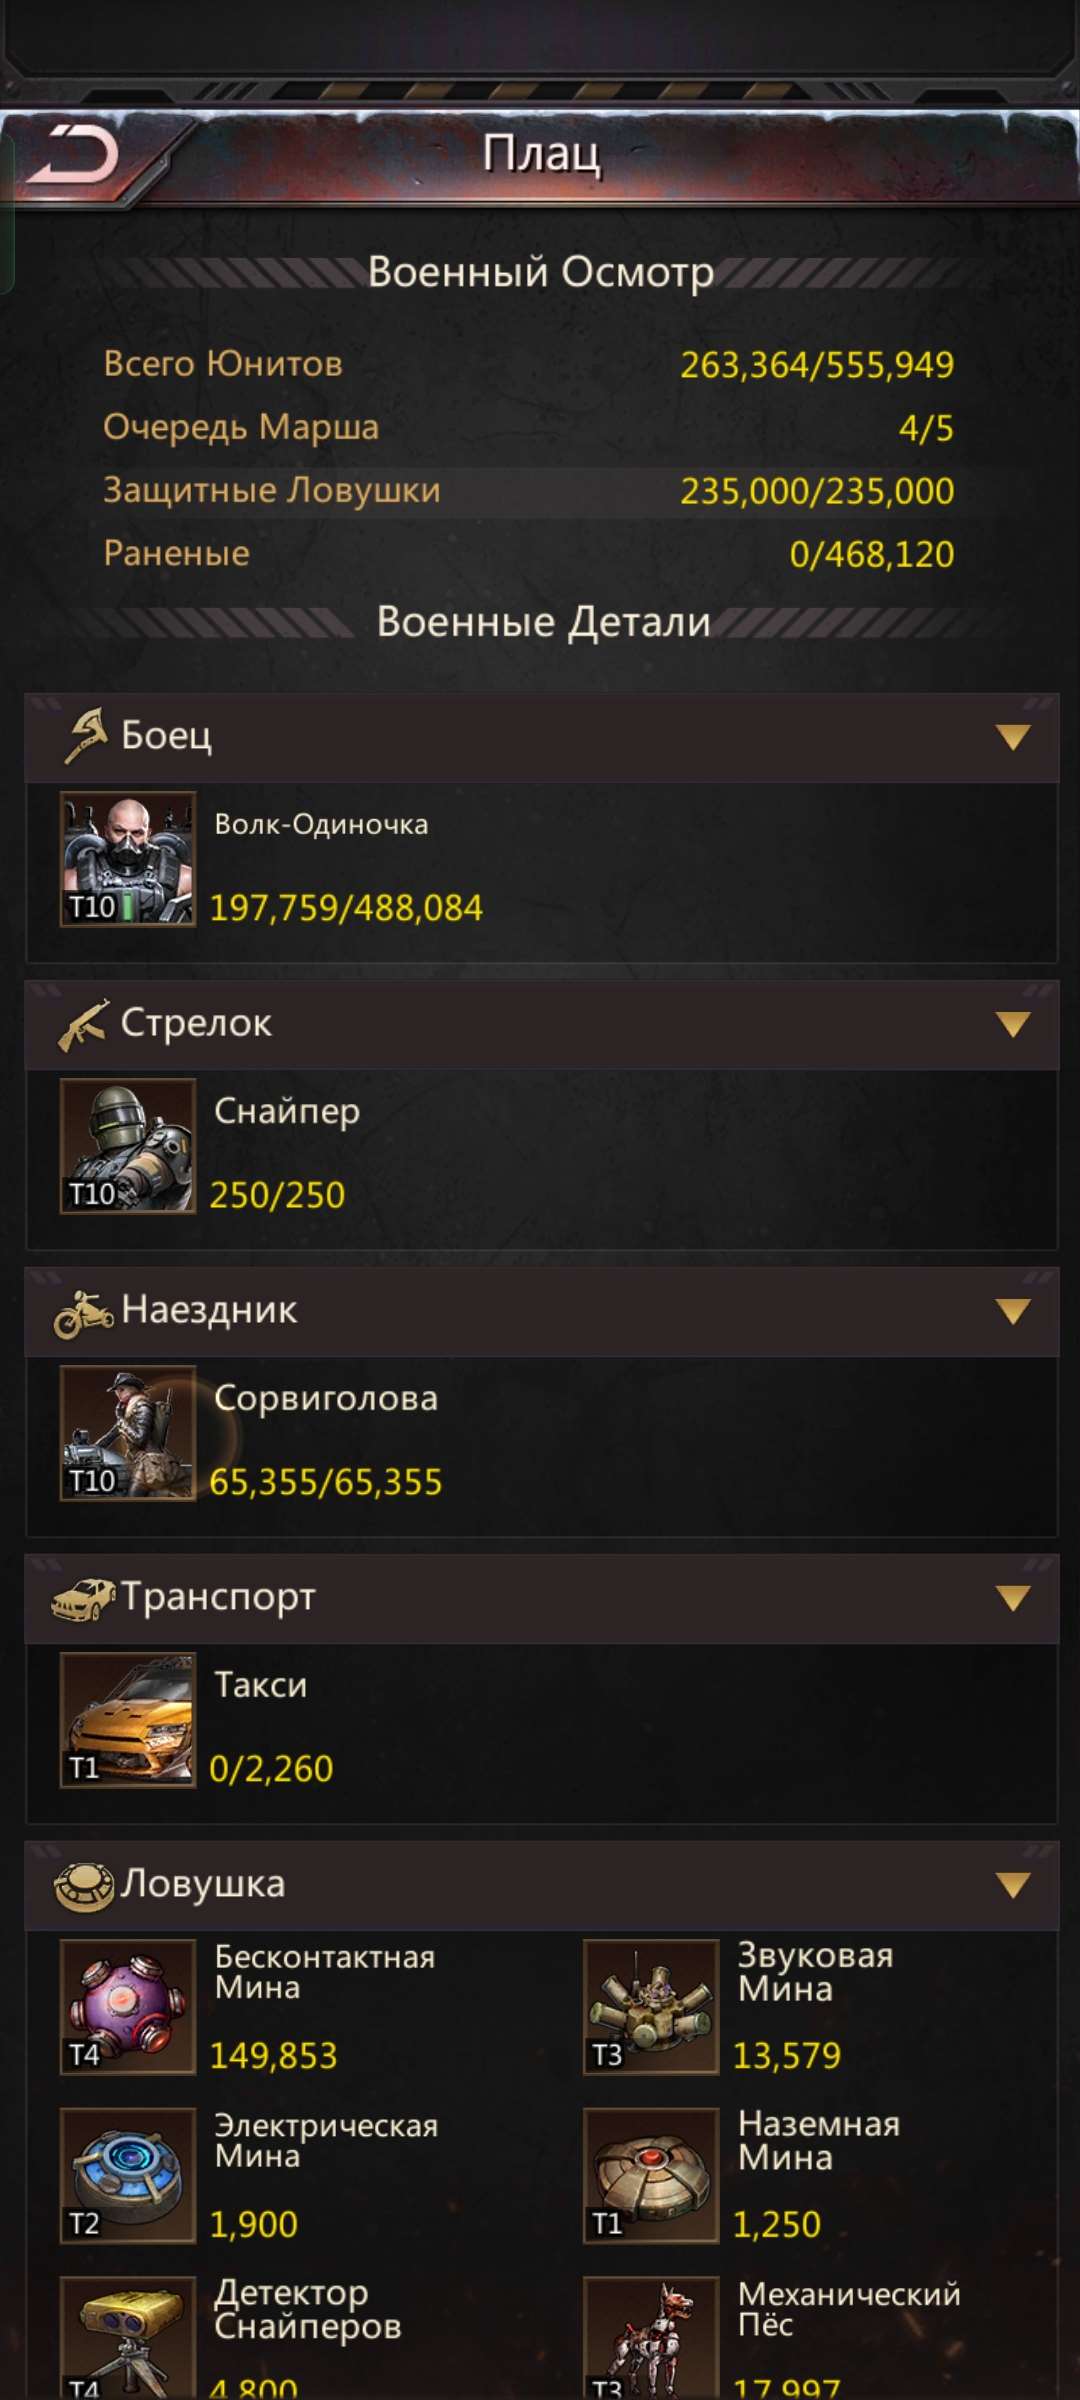Screen dimensions: 1080x2400
Task: Select the Такси T1 vehicle icon
Action: [128, 1720]
